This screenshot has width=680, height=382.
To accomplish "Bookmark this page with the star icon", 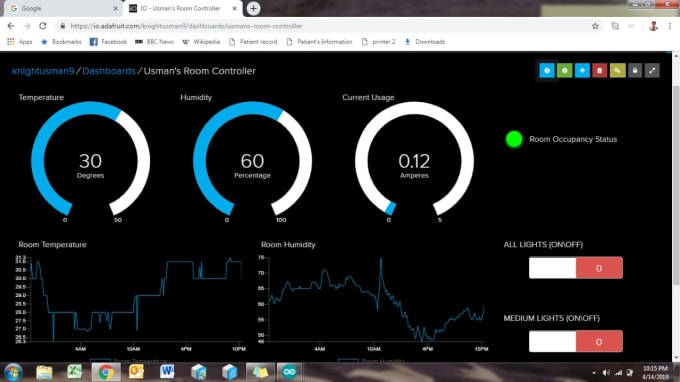I will [x=595, y=26].
